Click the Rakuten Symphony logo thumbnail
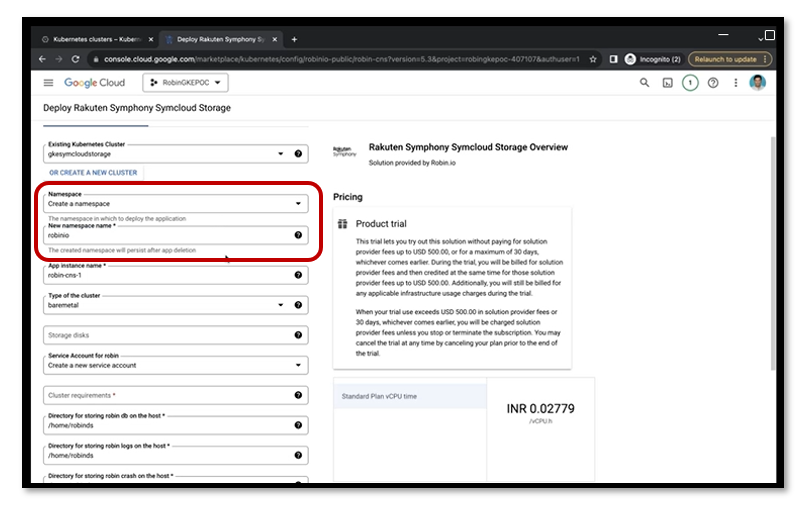 [x=344, y=151]
